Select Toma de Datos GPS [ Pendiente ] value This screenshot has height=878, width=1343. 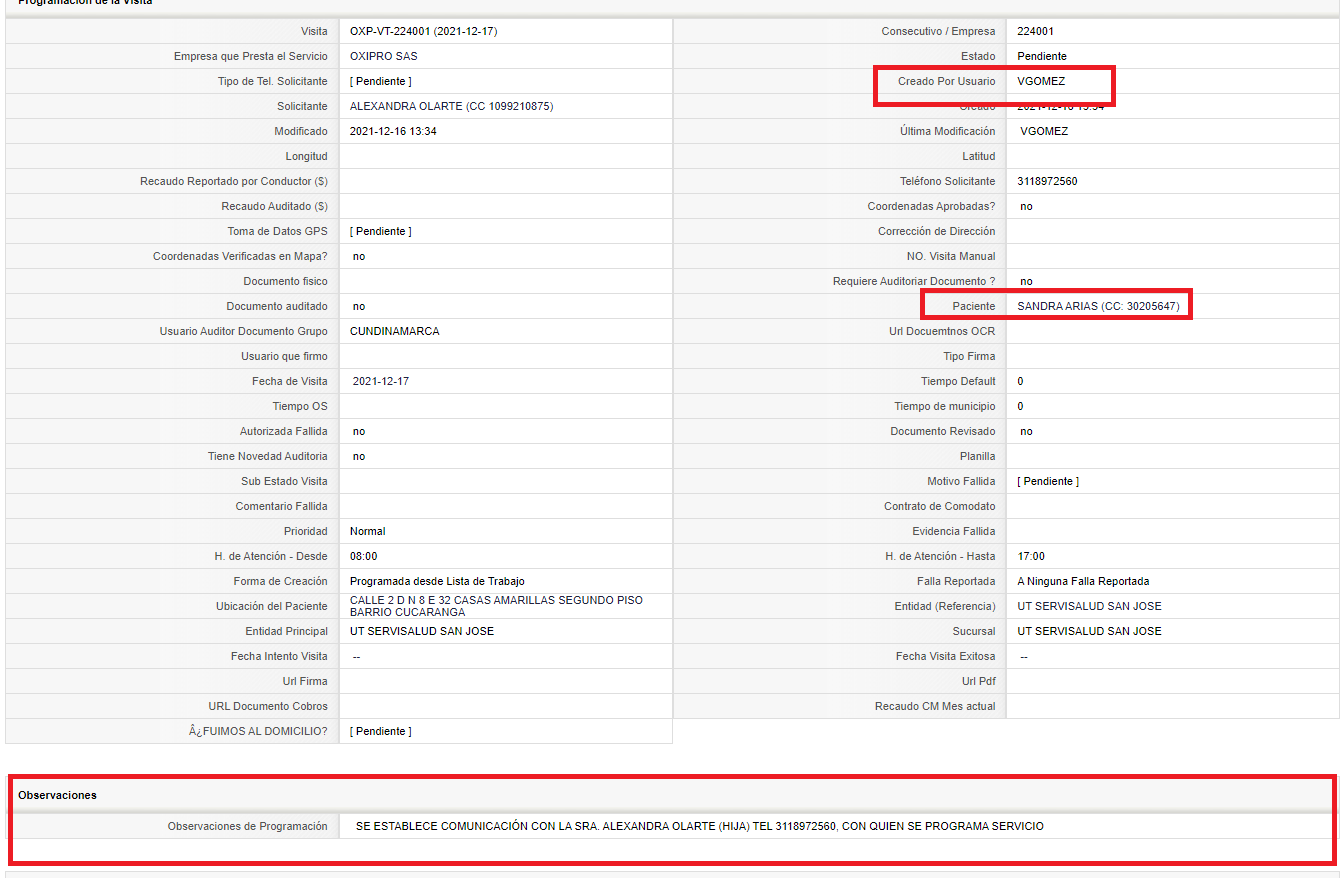[380, 231]
